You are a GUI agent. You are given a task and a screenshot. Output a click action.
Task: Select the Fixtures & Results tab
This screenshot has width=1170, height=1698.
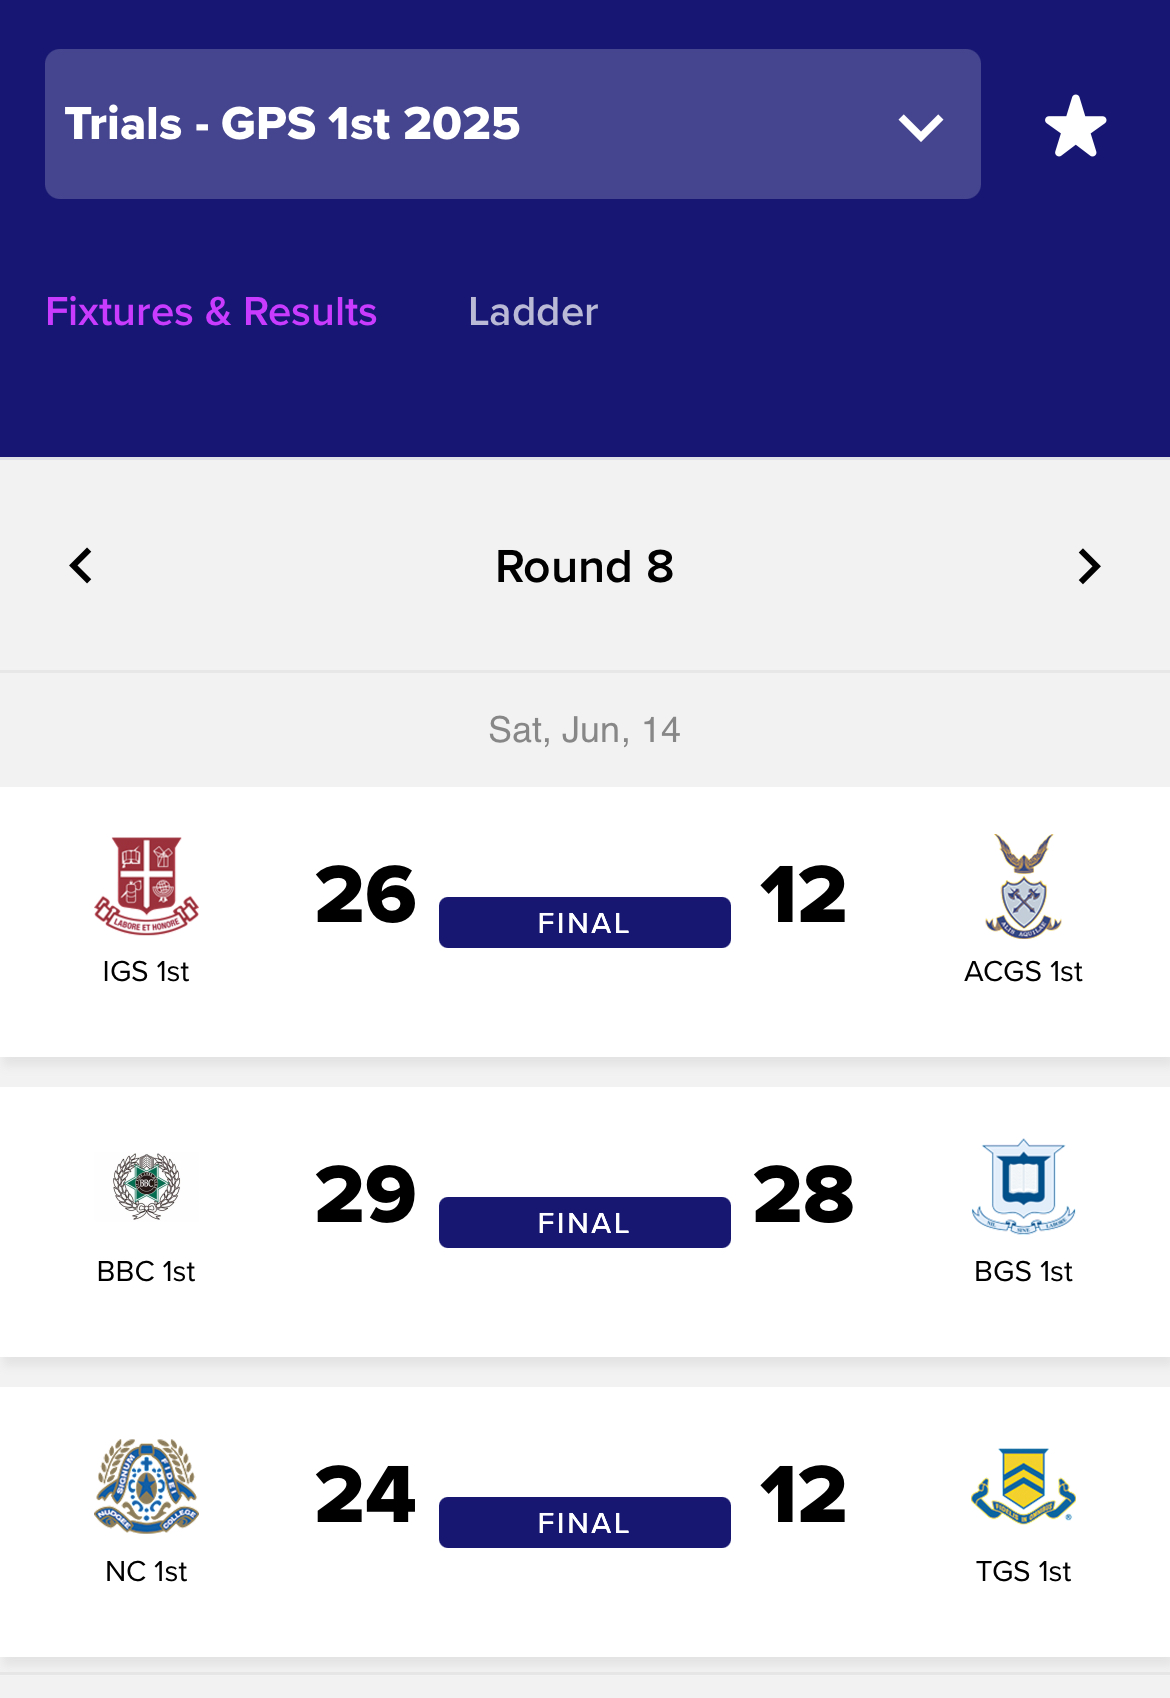[211, 312]
